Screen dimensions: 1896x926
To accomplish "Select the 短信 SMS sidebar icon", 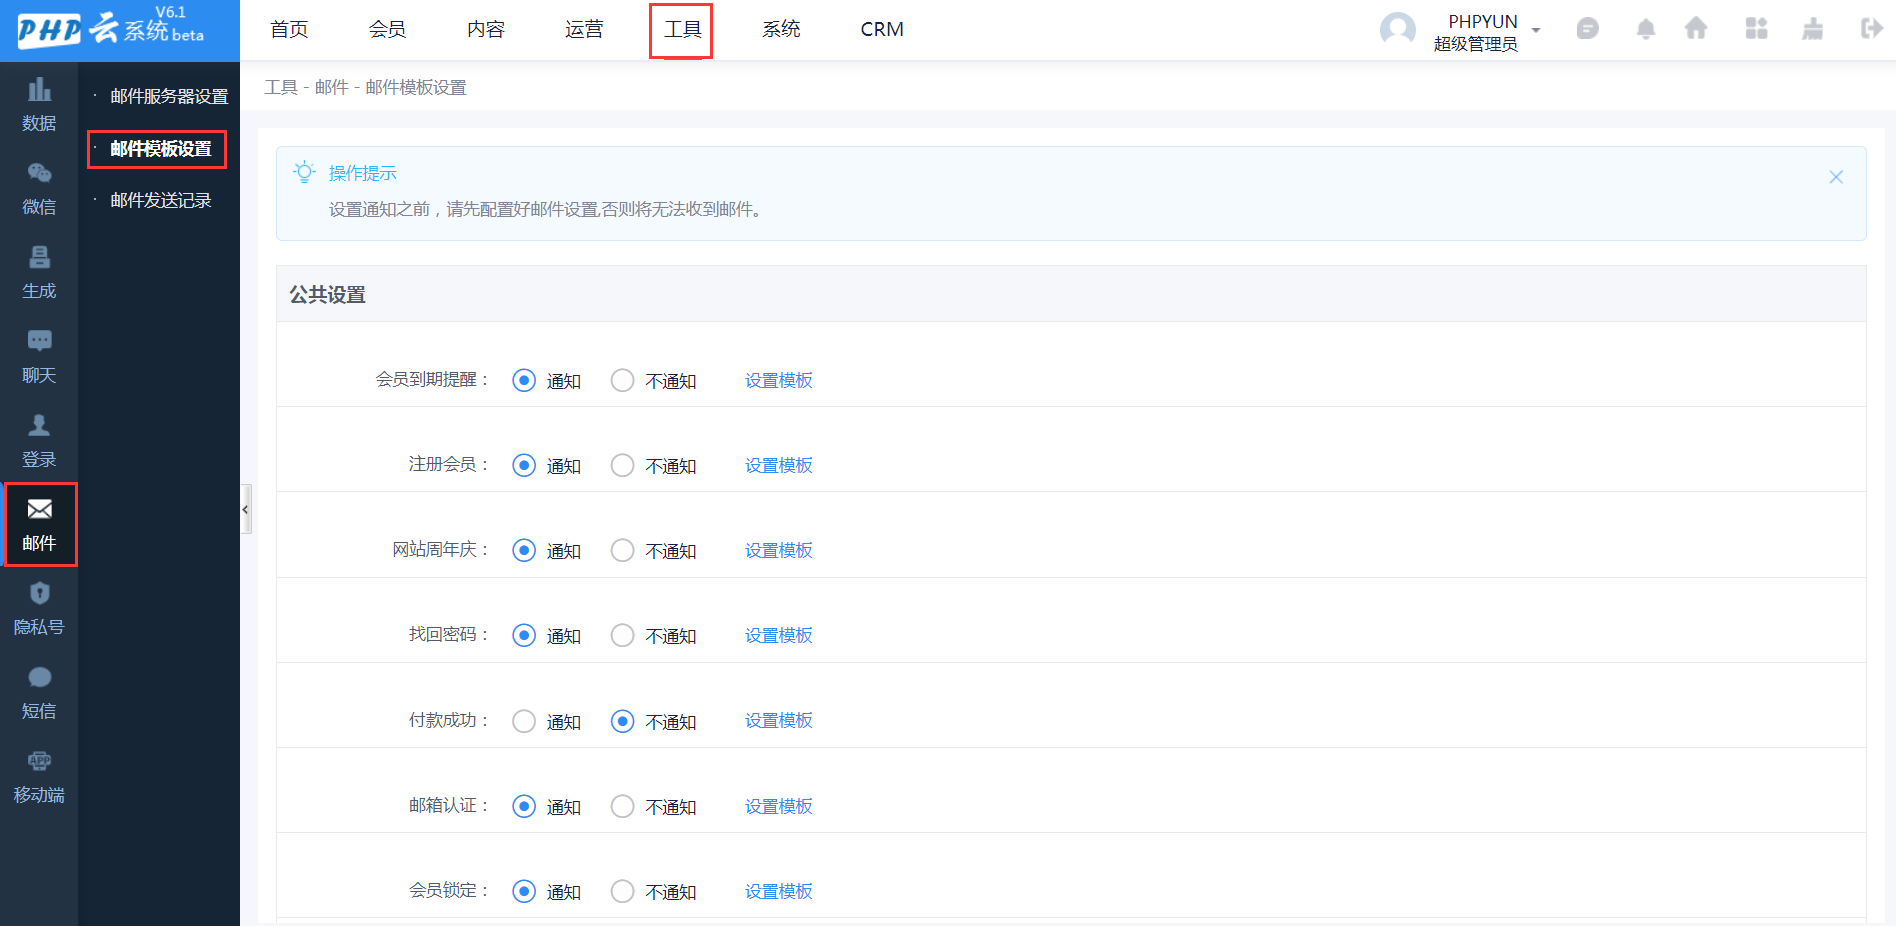I will tap(39, 692).
